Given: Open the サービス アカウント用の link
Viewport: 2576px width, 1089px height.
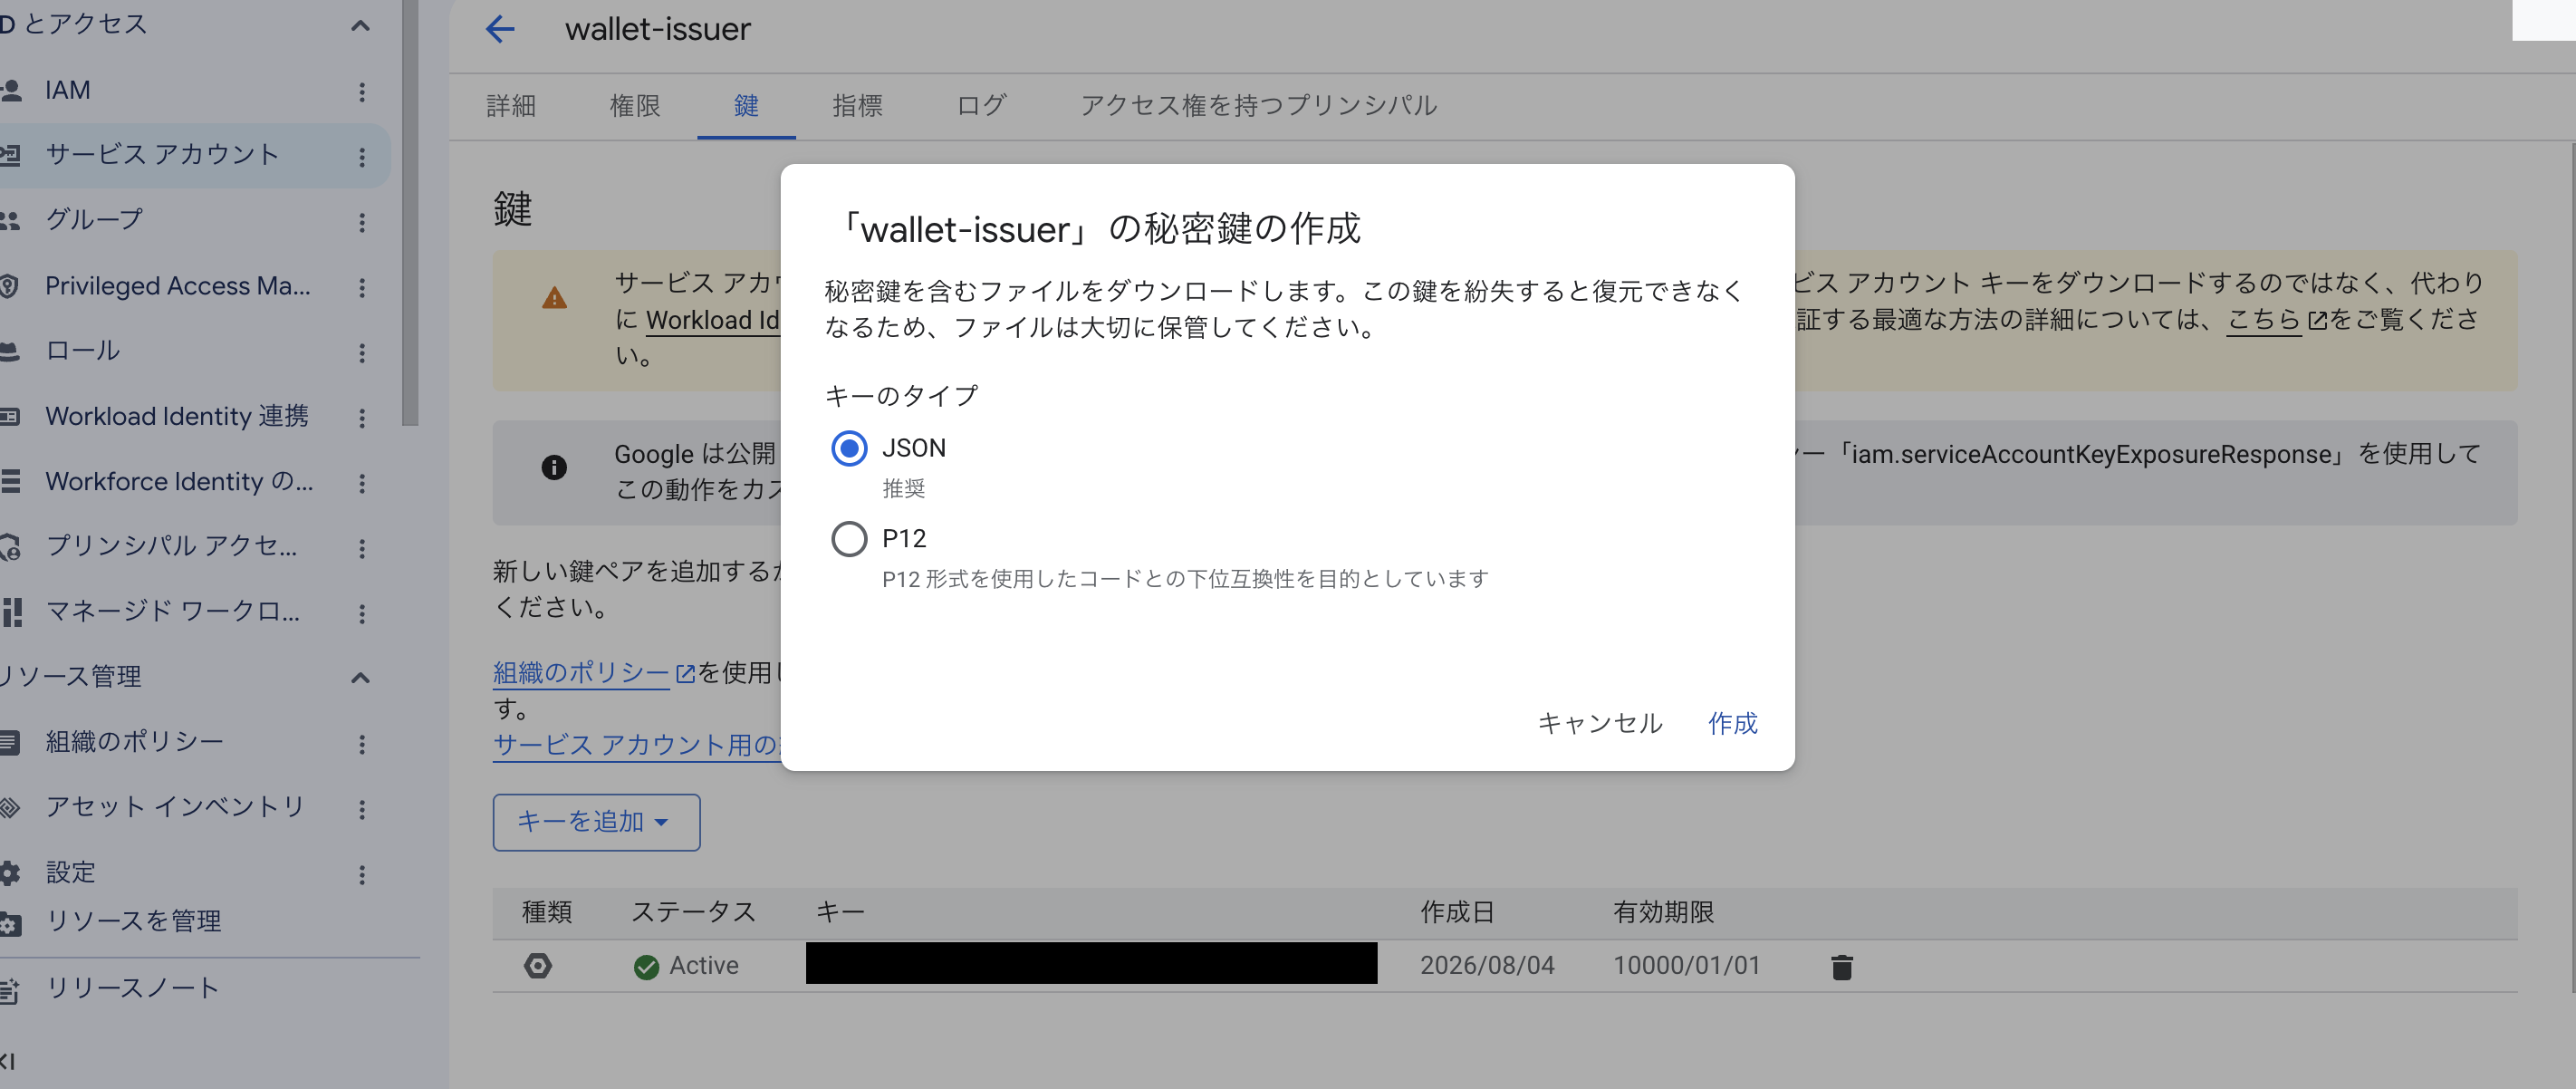Looking at the screenshot, I should (x=637, y=745).
